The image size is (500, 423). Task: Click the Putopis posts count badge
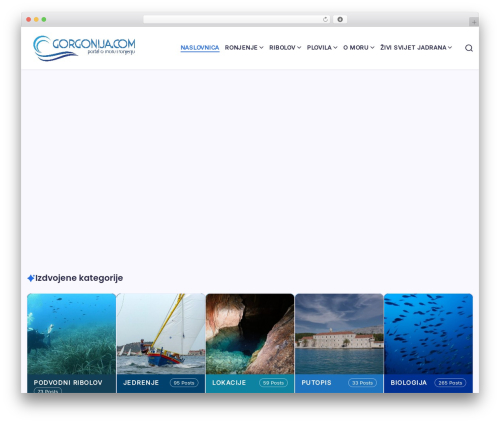(362, 383)
